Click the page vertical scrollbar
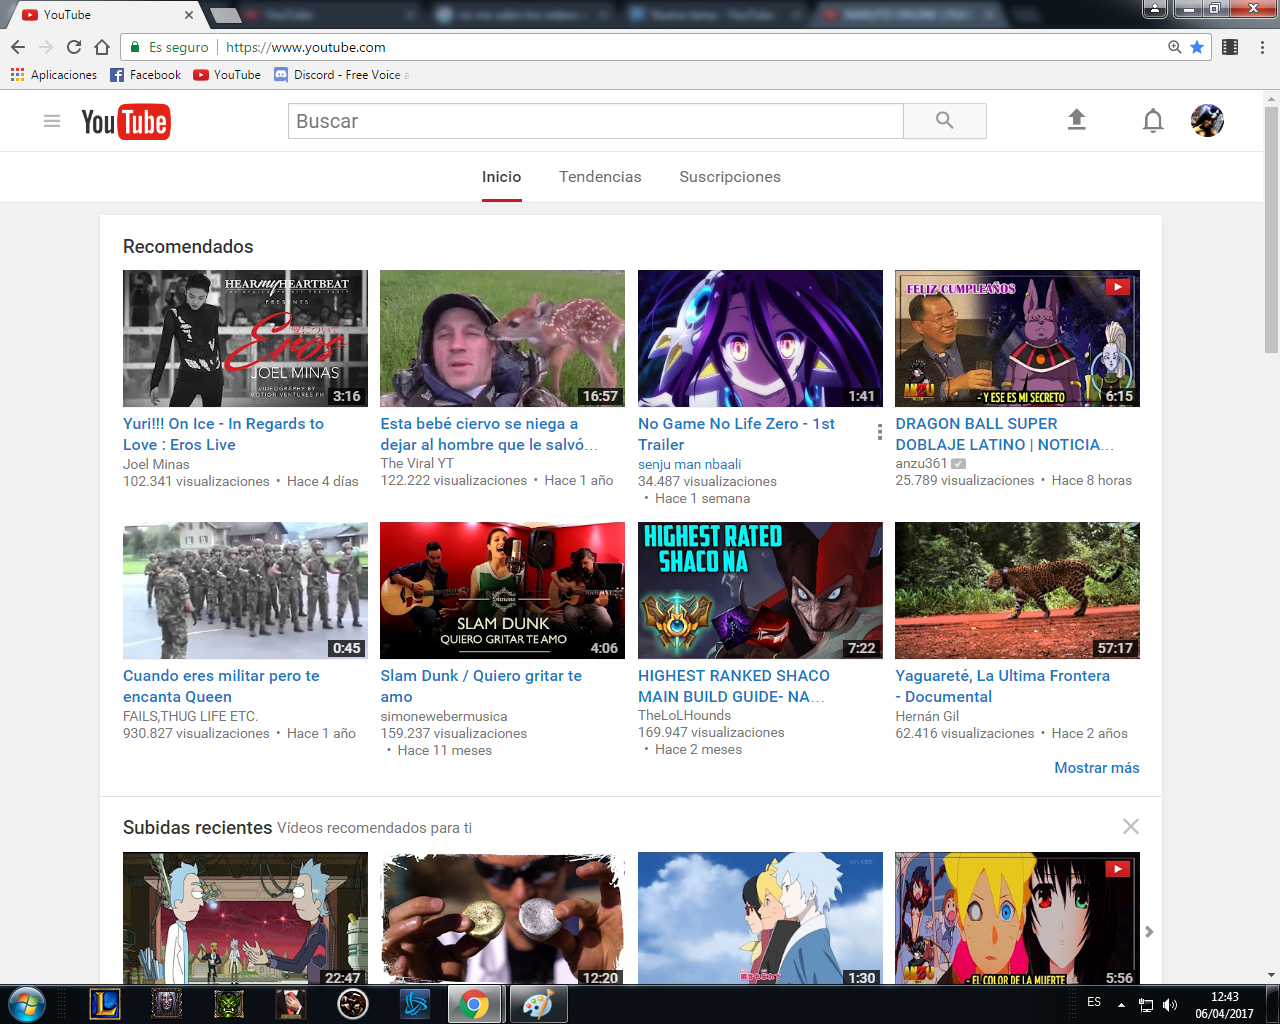 click(x=1271, y=228)
